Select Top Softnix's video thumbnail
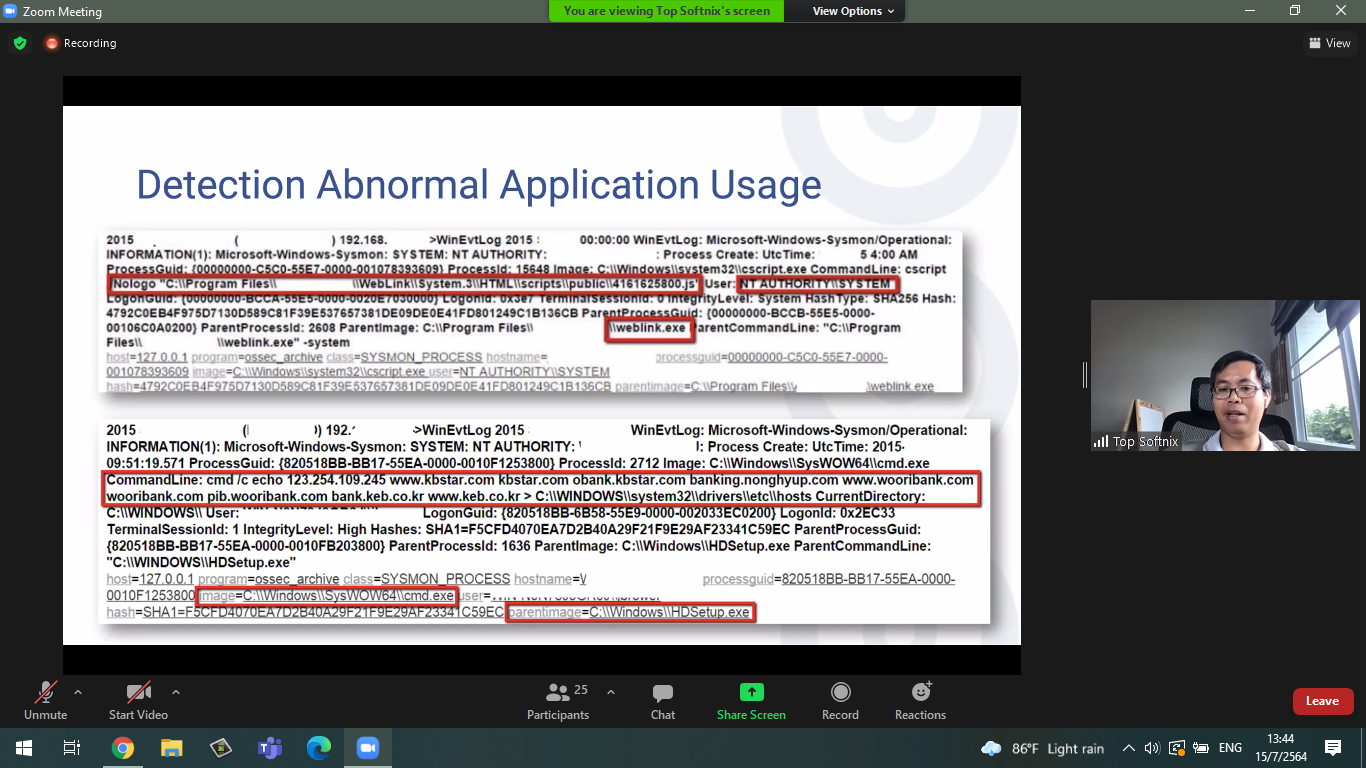 [1225, 375]
